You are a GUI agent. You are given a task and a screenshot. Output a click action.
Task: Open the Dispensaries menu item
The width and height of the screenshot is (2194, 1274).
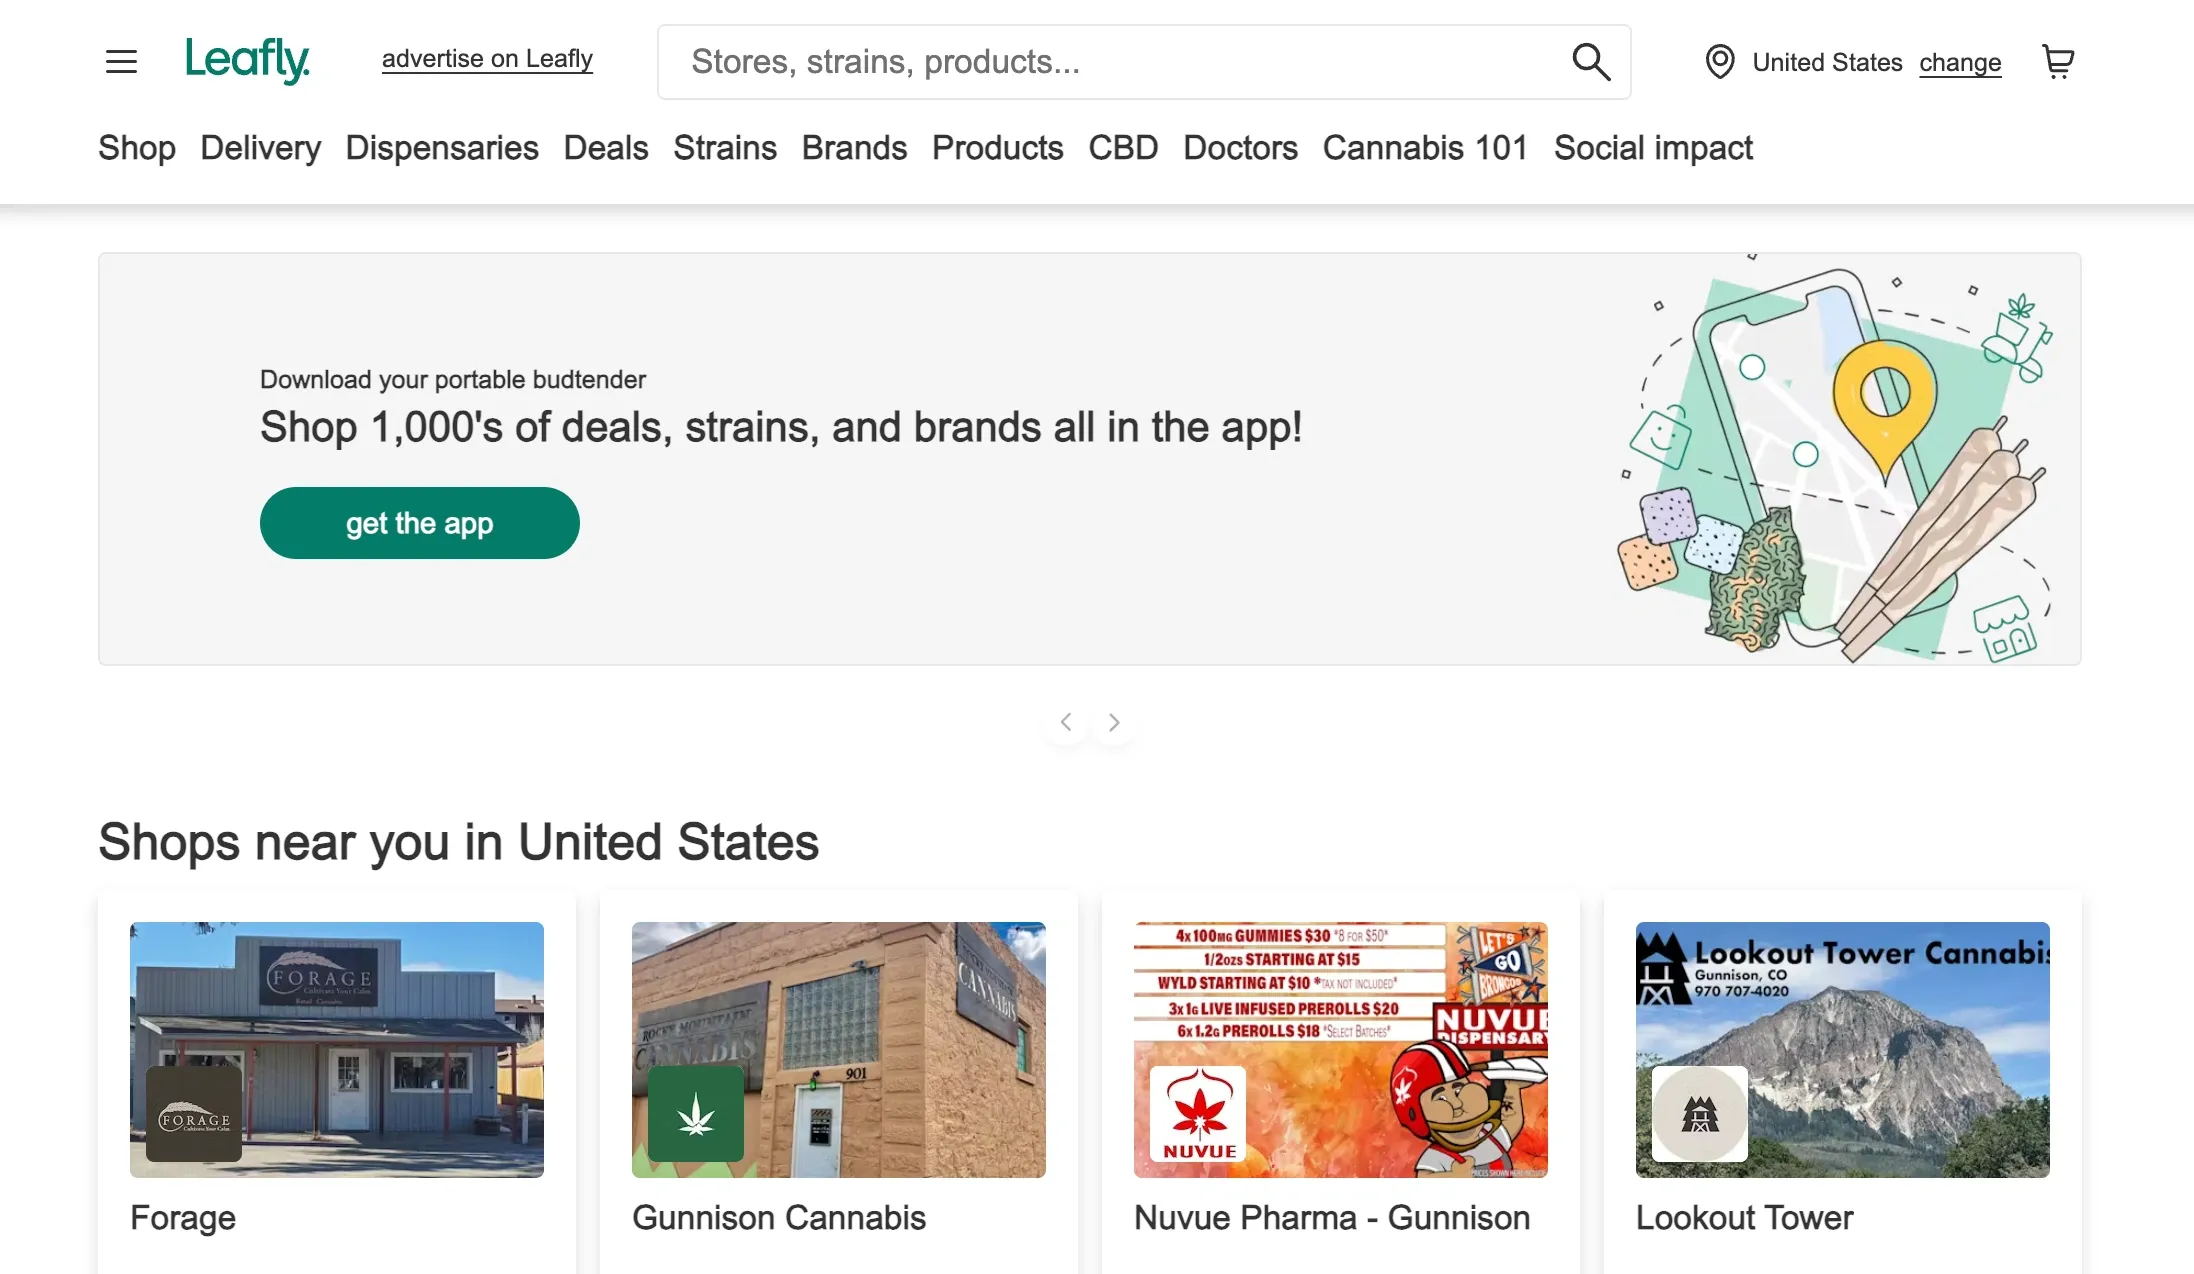[442, 148]
